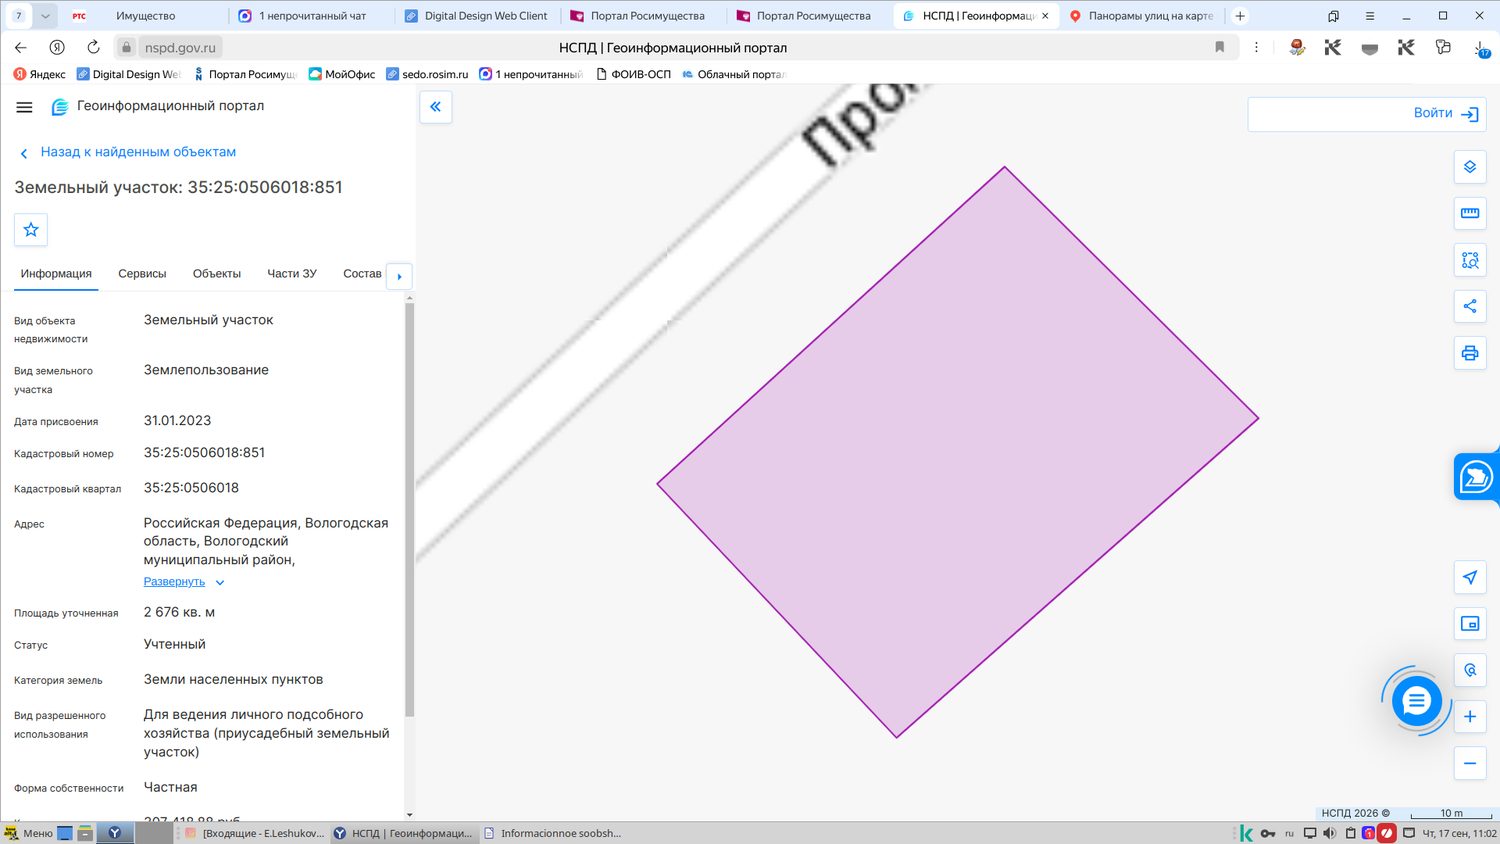
Task: Open the map layers tool
Action: point(1470,167)
